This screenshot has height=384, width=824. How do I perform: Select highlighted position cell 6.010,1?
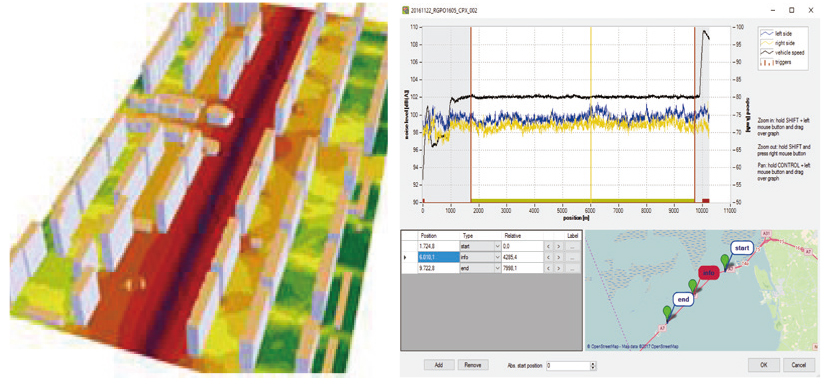pyautogui.click(x=438, y=257)
